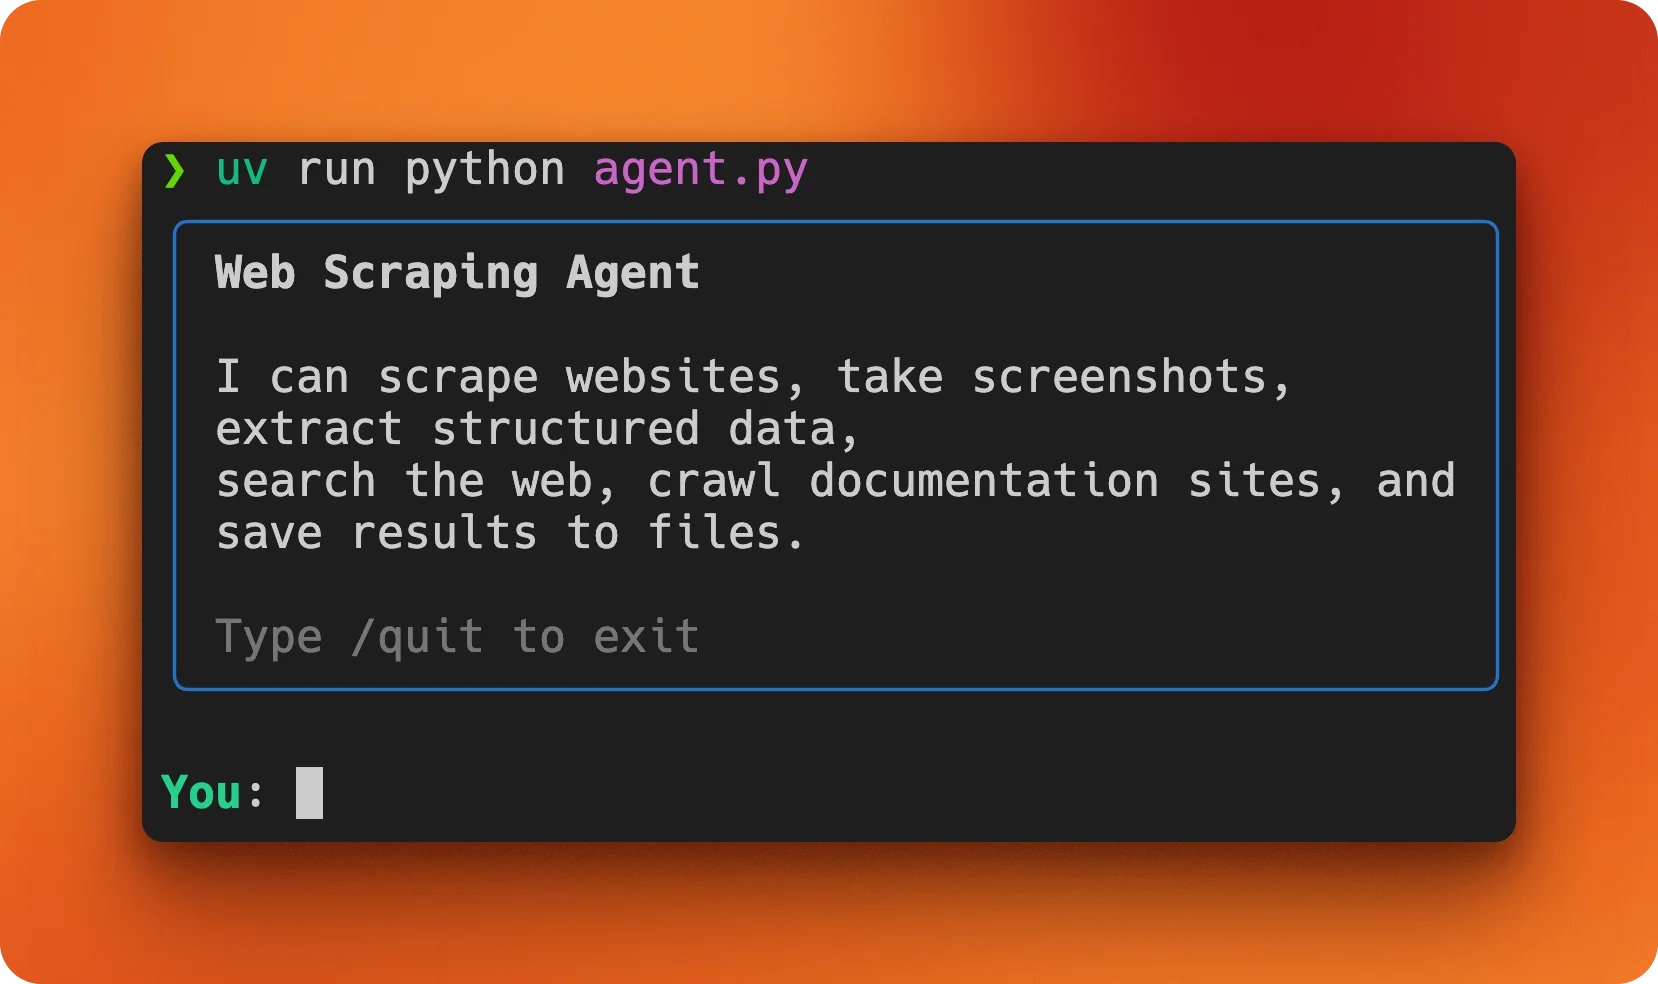1658x984 pixels.
Task: Click the "search the web," text
Action: click(x=416, y=481)
